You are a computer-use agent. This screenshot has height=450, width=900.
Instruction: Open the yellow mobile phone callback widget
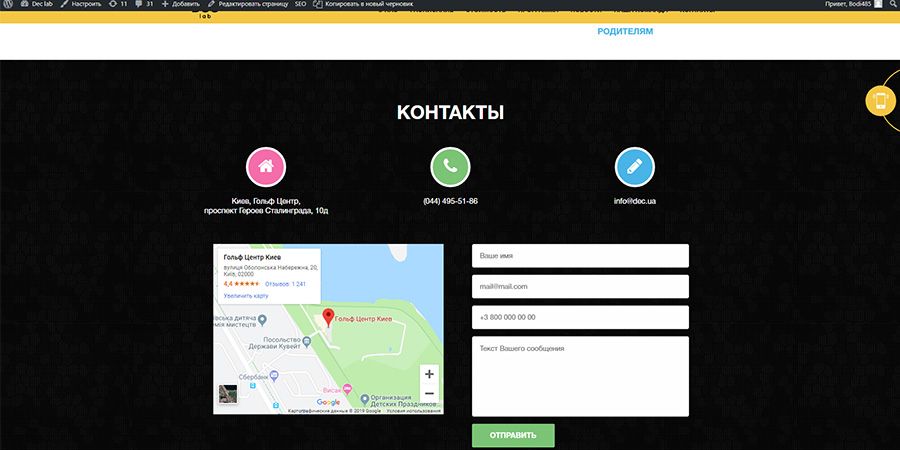point(881,102)
